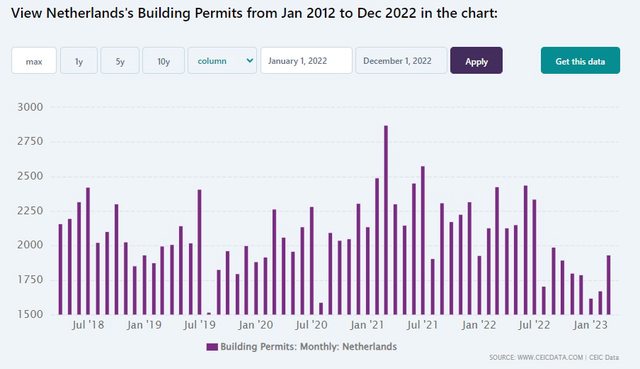Click the tallest bar in early 2021

tap(386, 220)
